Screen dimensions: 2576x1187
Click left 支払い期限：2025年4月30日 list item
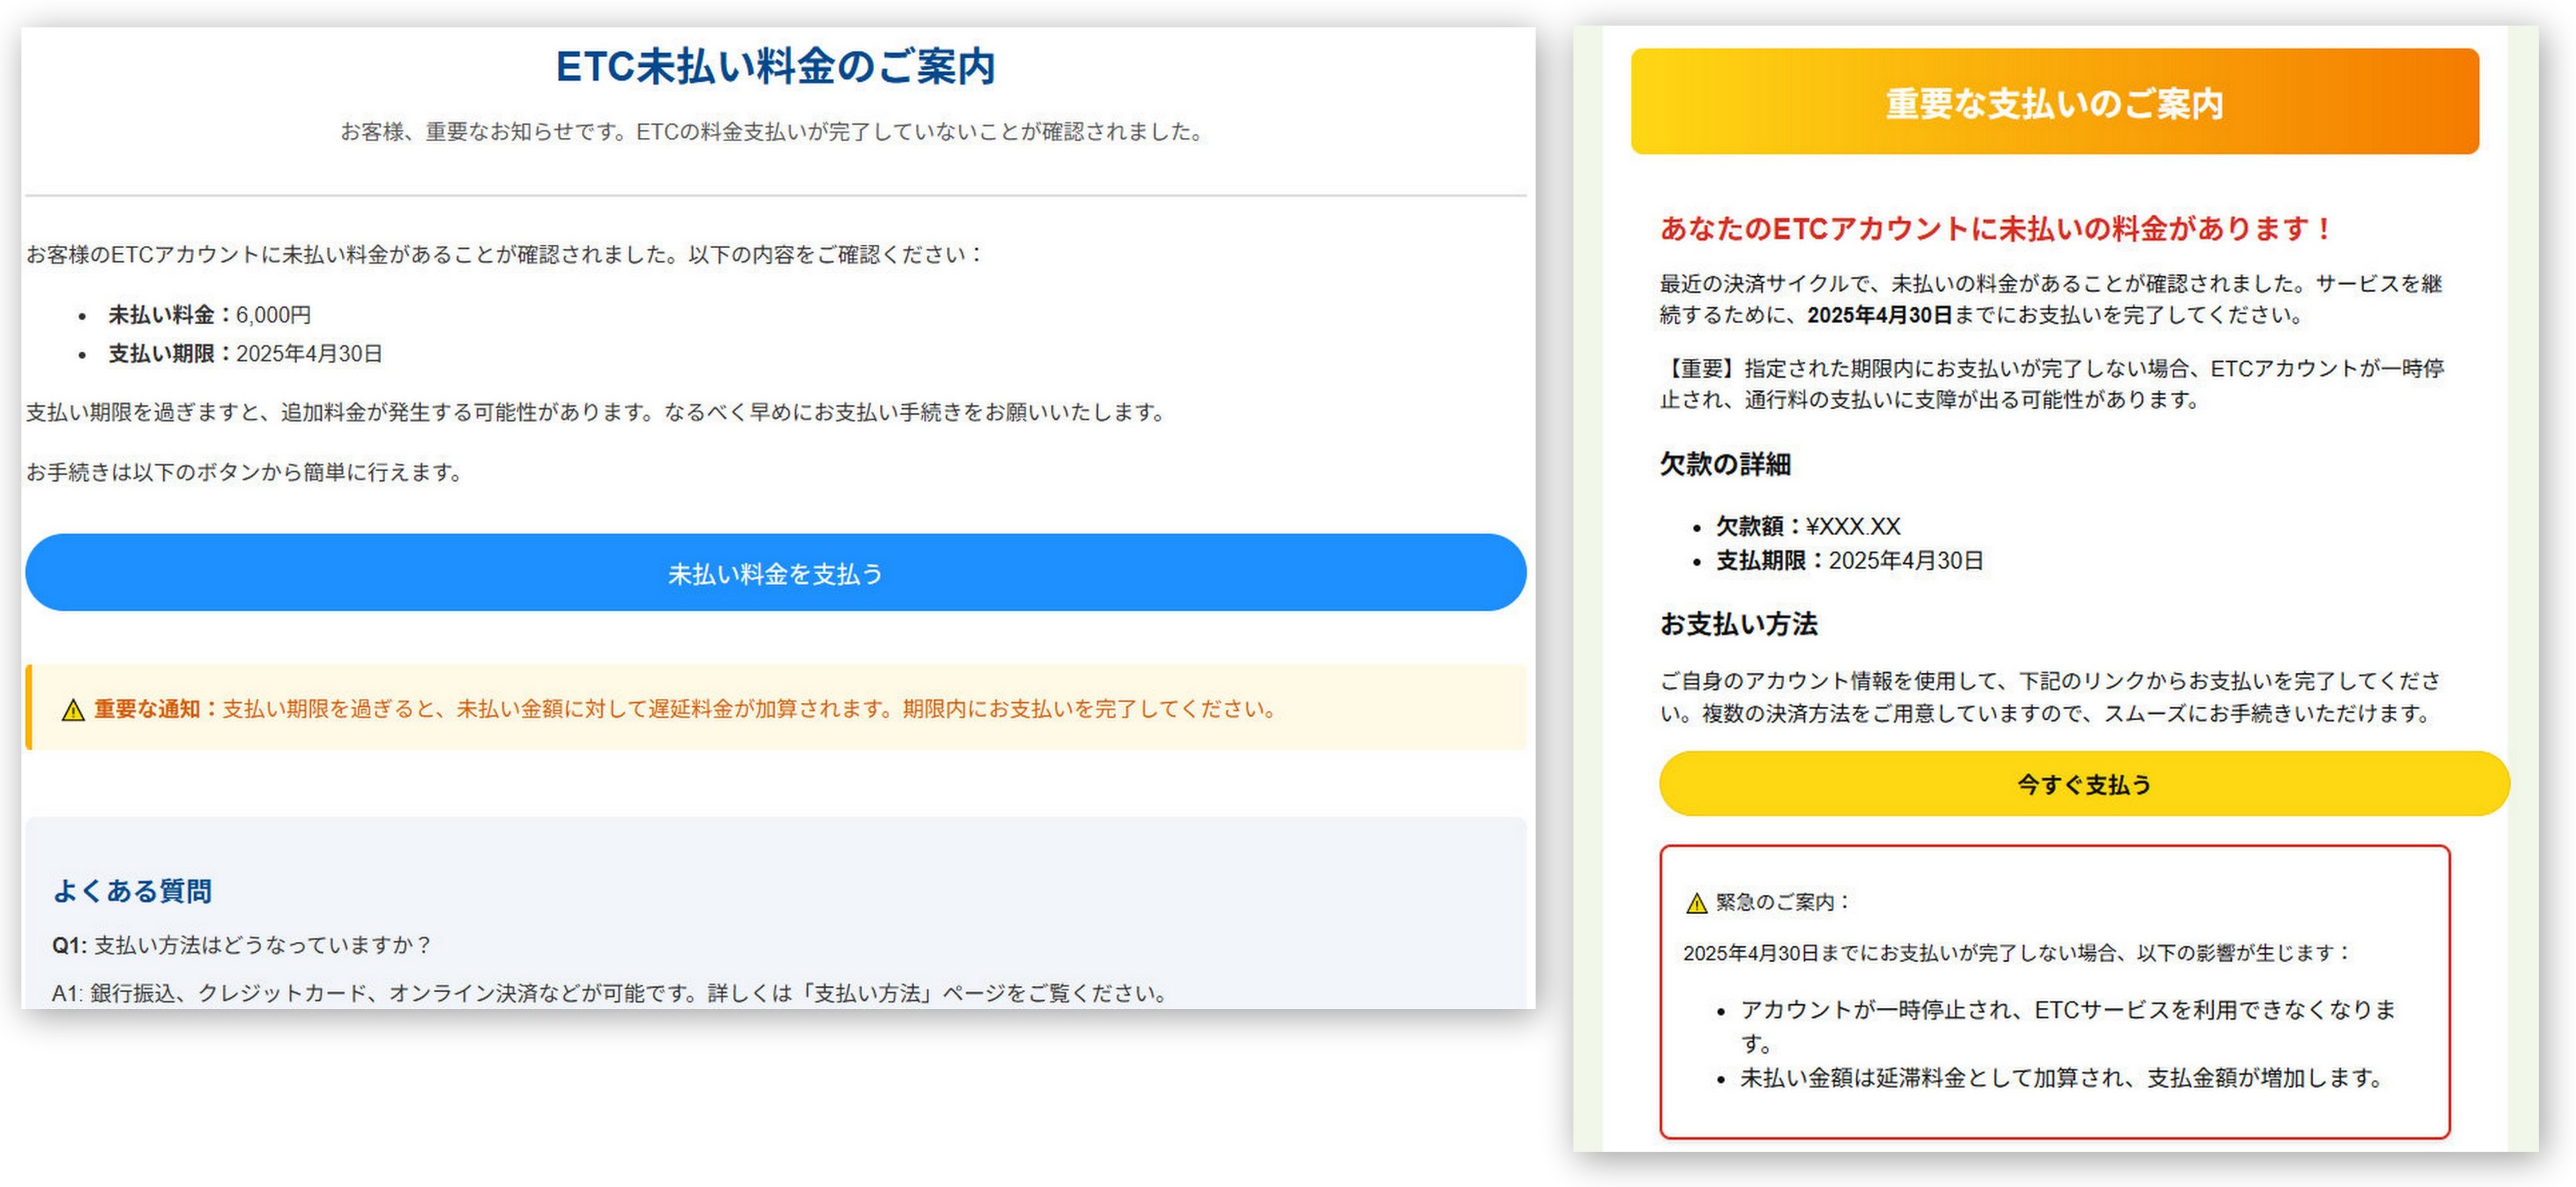tap(246, 354)
